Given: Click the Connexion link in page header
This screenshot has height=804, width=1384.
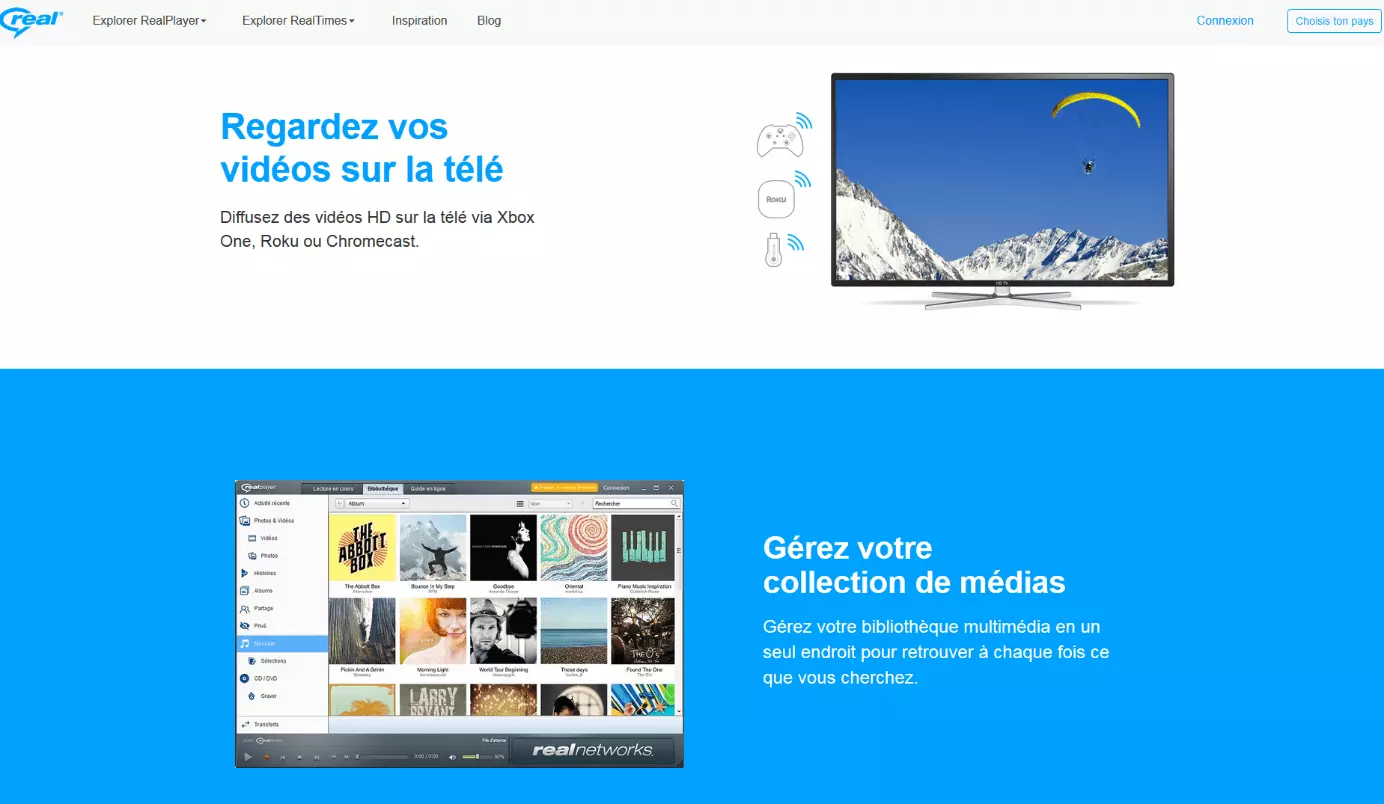Looking at the screenshot, I should click(1225, 20).
